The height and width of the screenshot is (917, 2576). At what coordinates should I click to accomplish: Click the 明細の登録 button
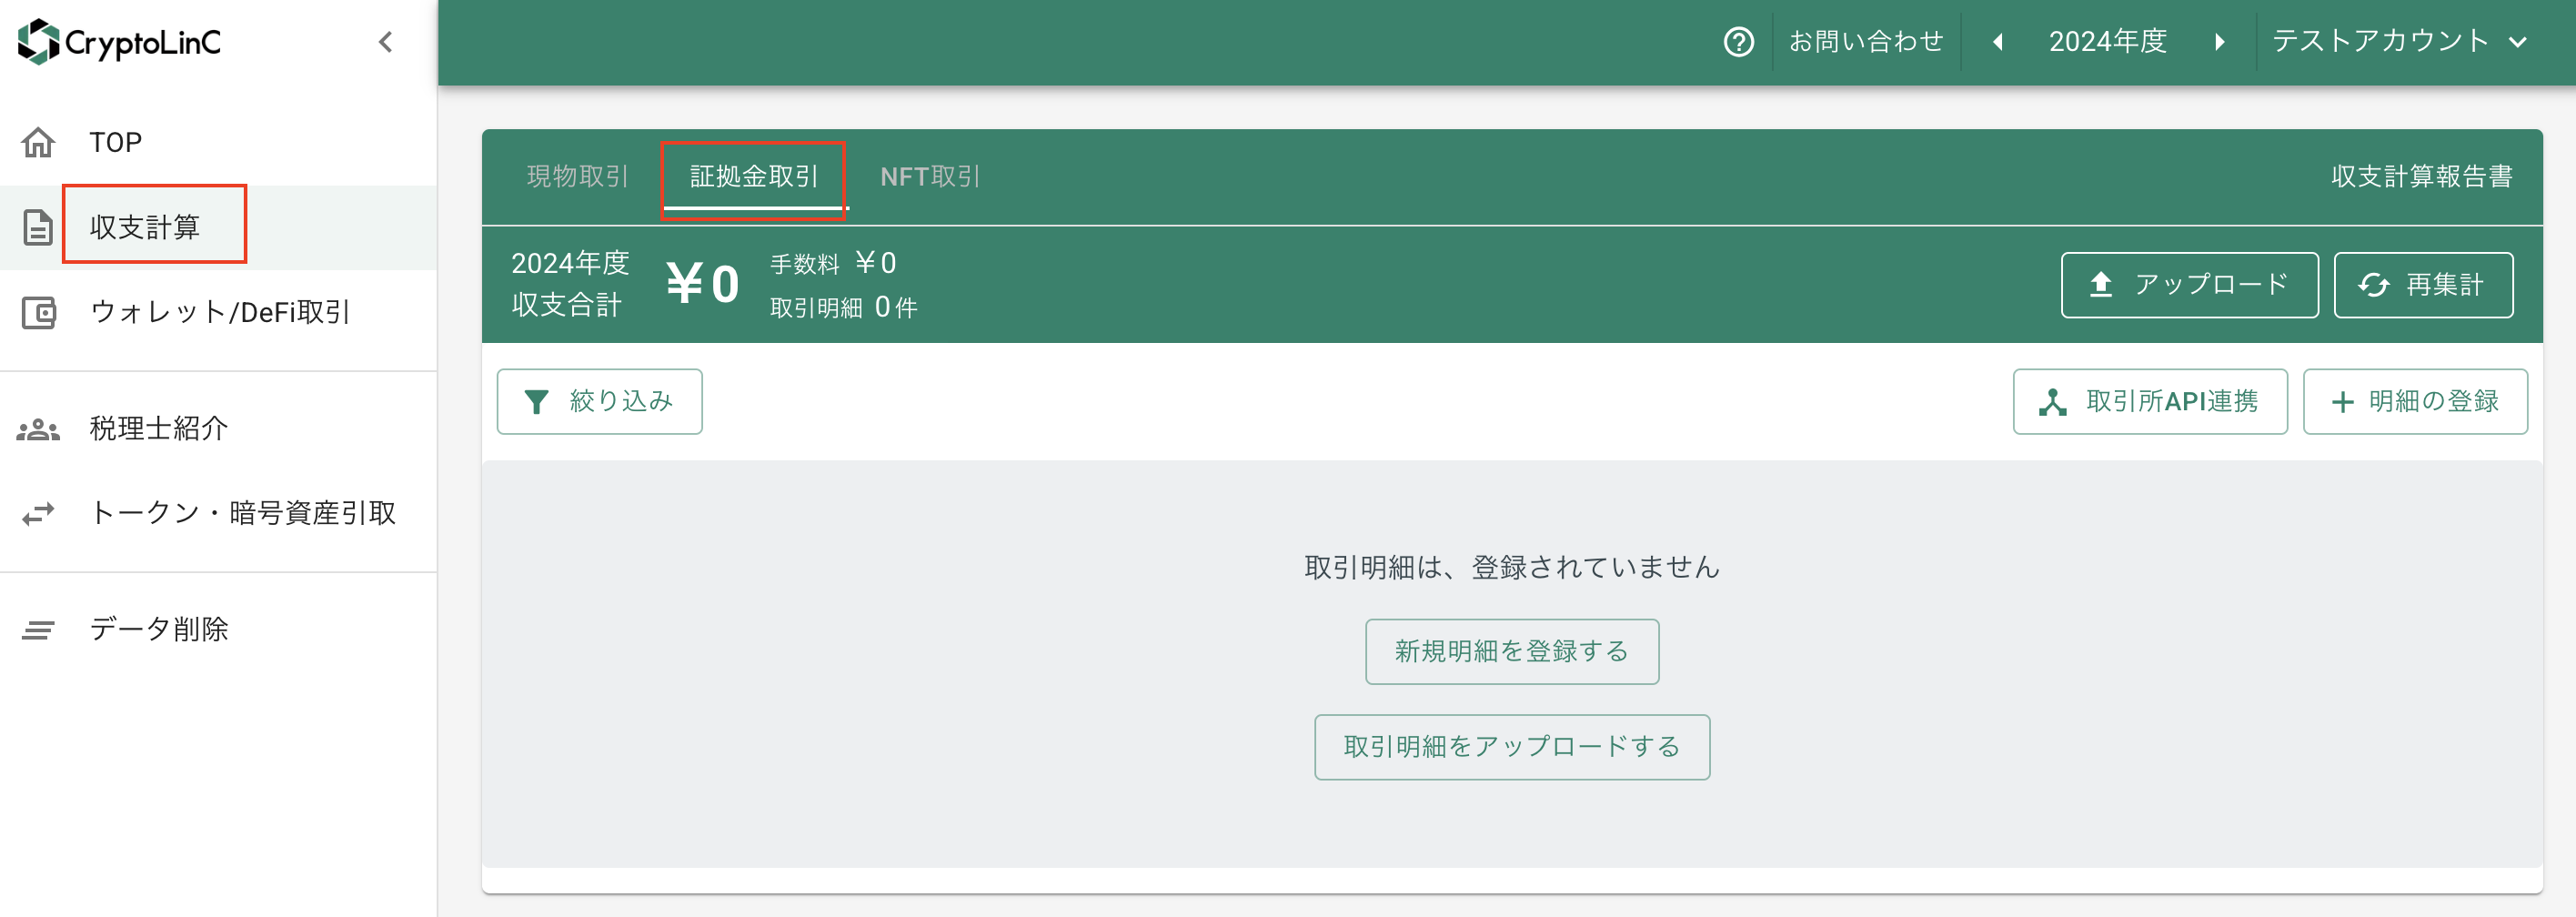tap(2415, 401)
